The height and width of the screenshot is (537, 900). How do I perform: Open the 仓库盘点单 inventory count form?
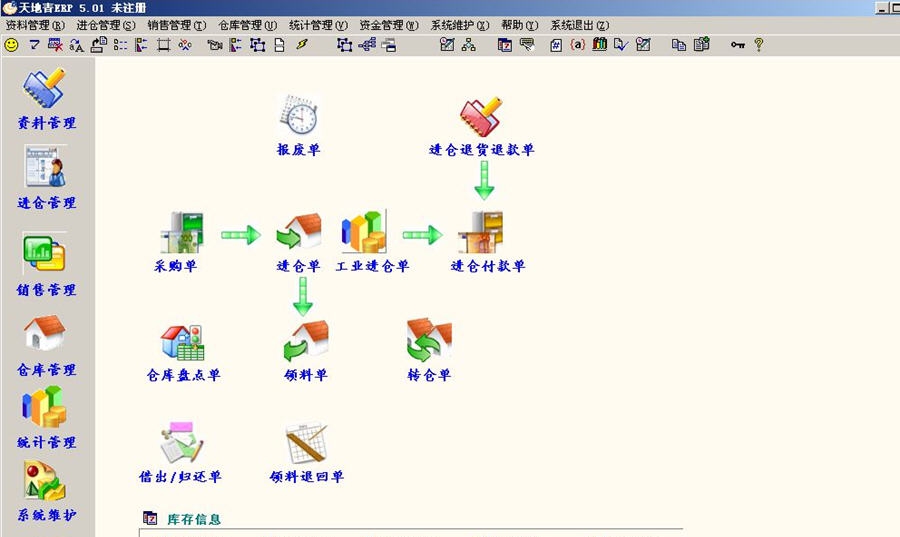pyautogui.click(x=184, y=352)
